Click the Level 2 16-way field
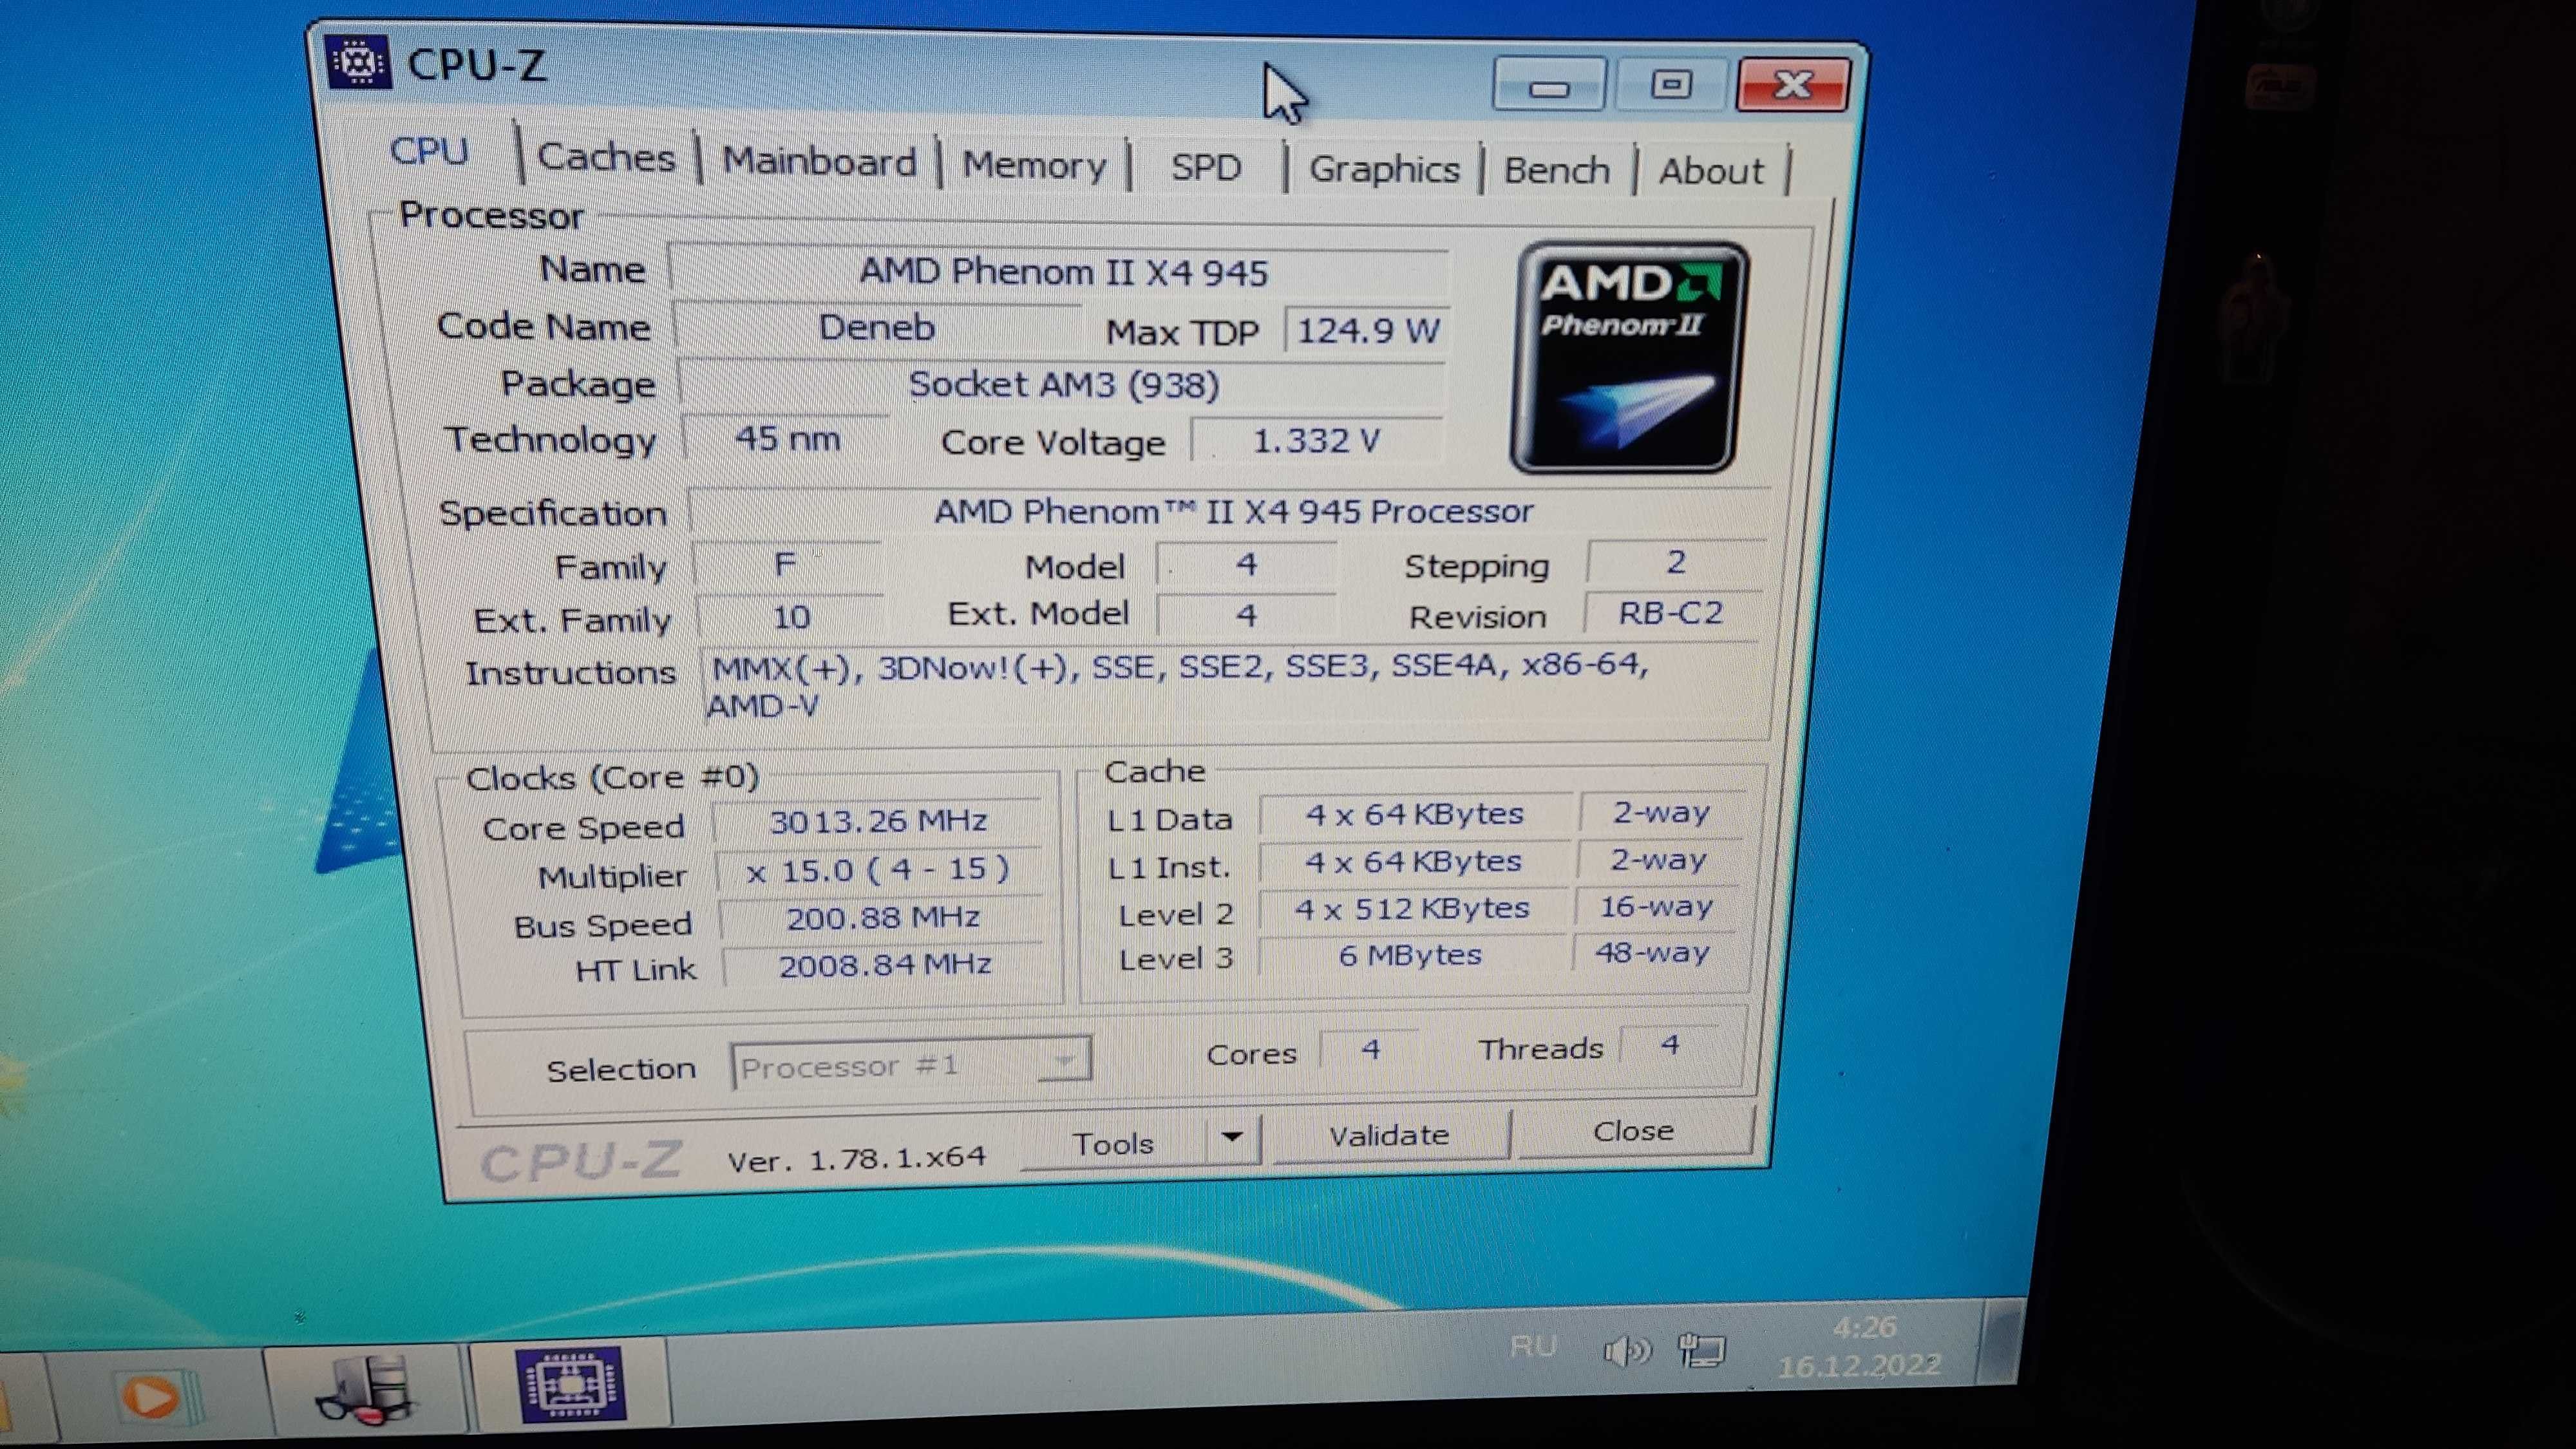 coord(1656,906)
